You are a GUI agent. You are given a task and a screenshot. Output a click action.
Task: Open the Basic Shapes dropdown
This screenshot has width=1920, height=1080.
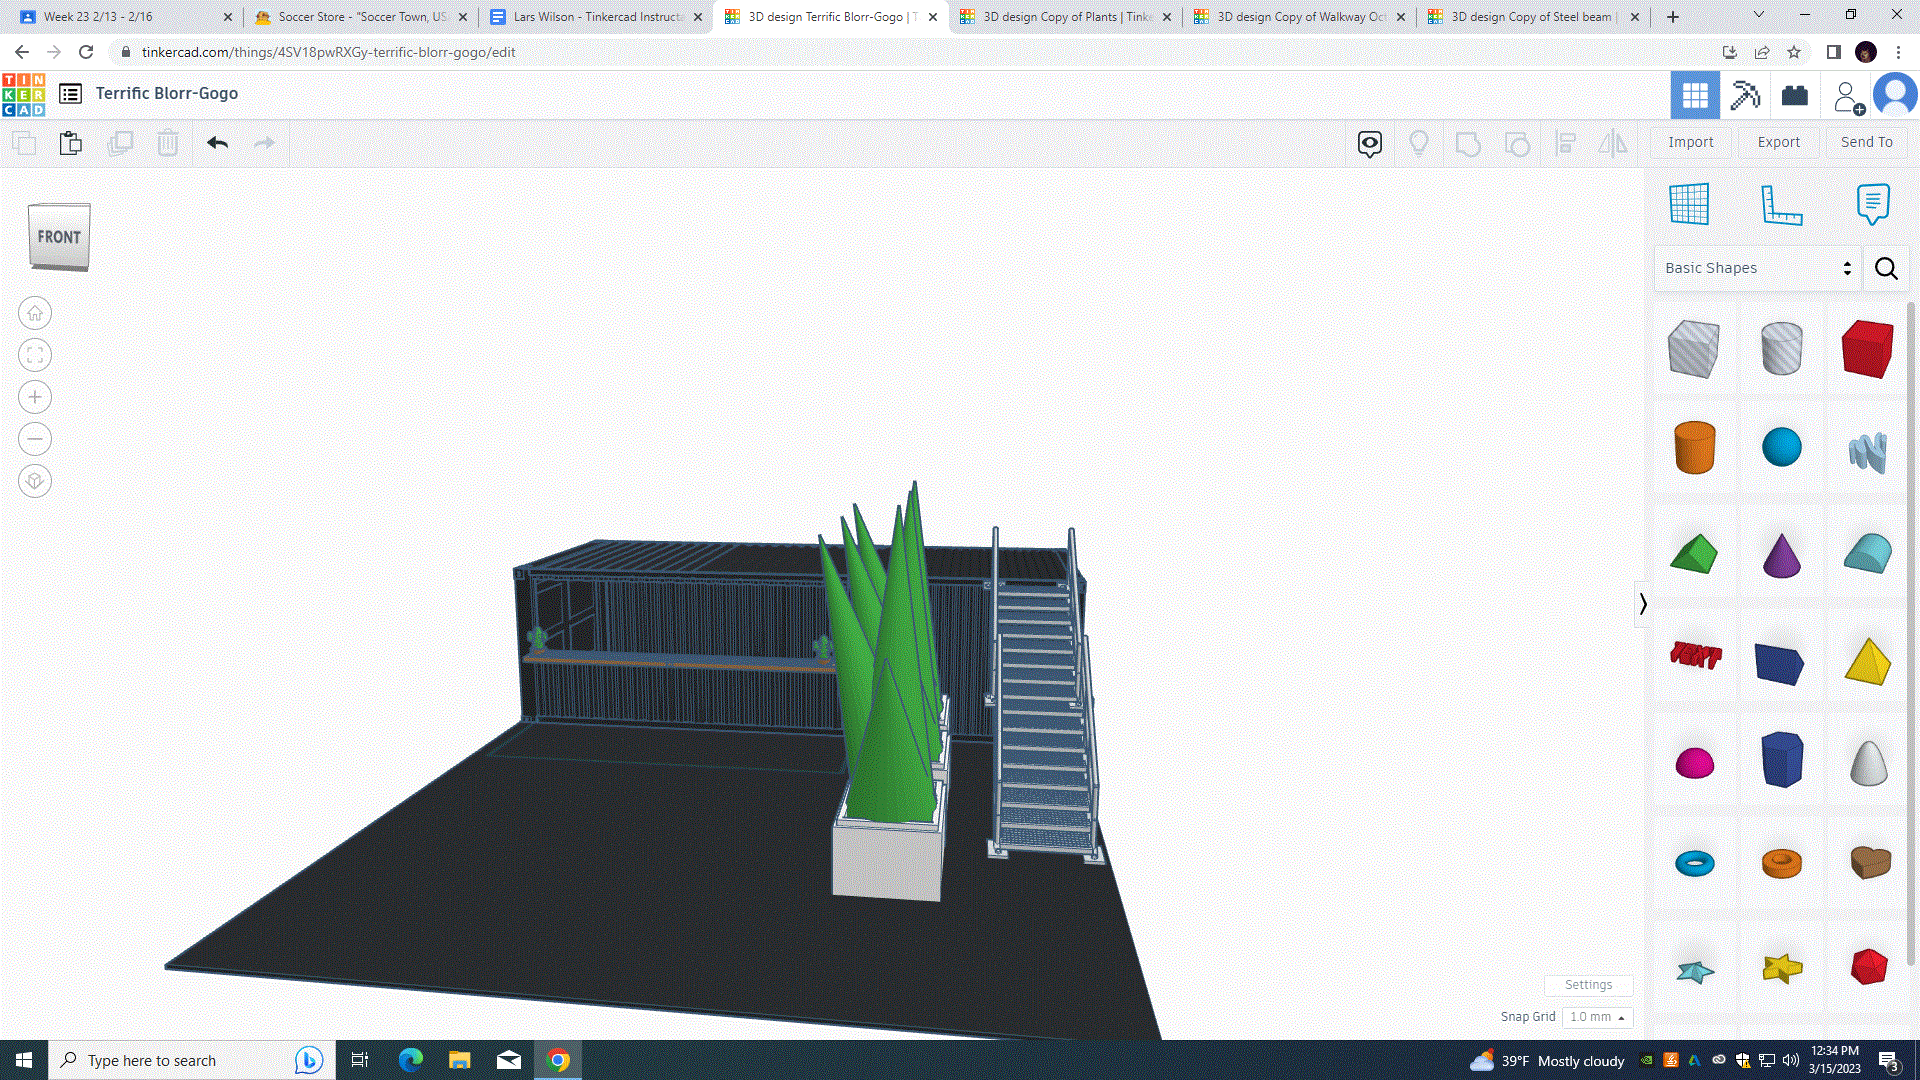click(1757, 268)
